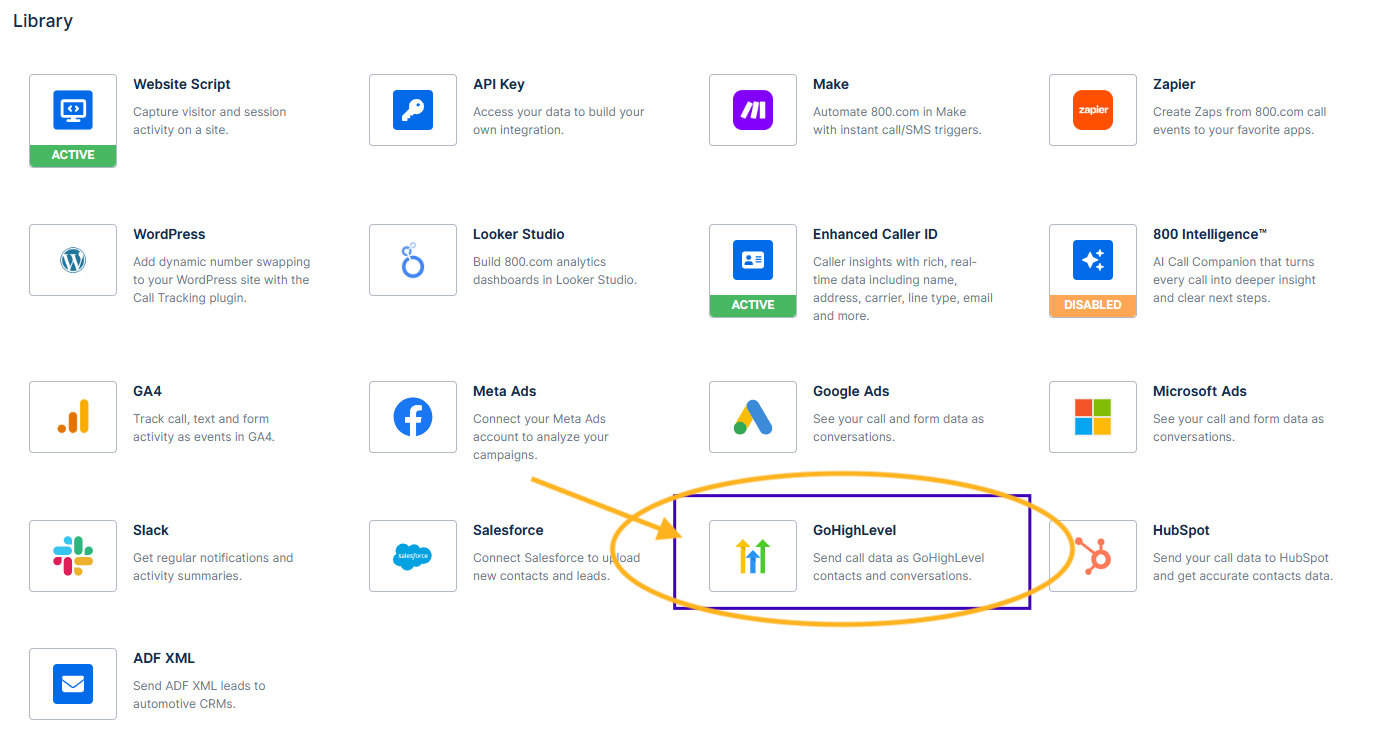This screenshot has width=1377, height=744.
Task: Open the ADF XML envelope icon
Action: [73, 684]
